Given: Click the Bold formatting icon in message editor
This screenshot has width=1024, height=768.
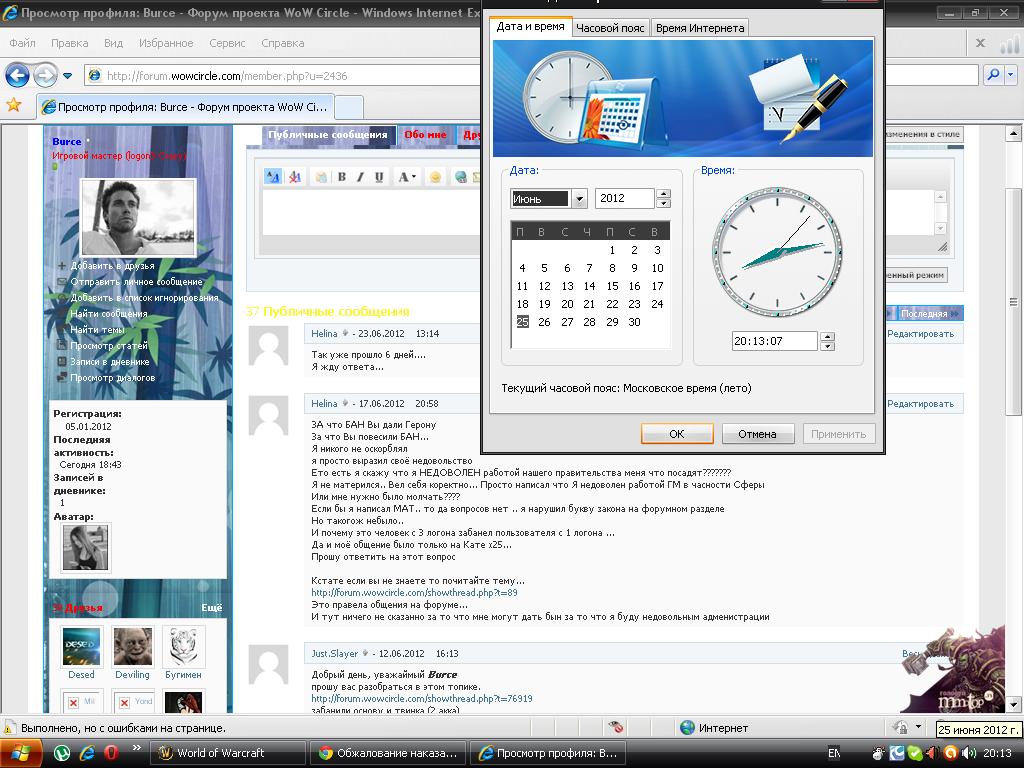Looking at the screenshot, I should click(x=341, y=177).
